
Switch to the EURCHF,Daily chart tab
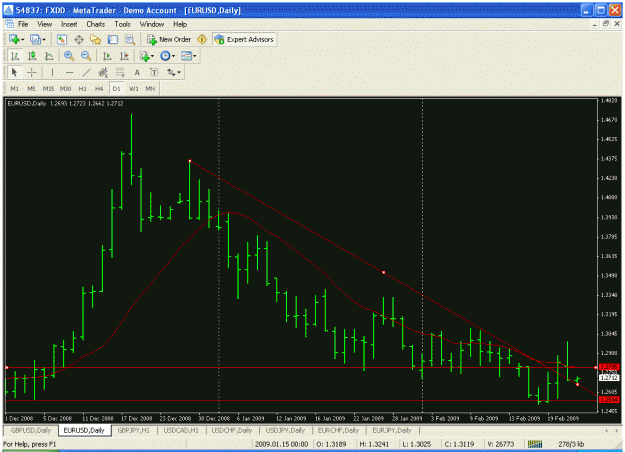(338, 430)
